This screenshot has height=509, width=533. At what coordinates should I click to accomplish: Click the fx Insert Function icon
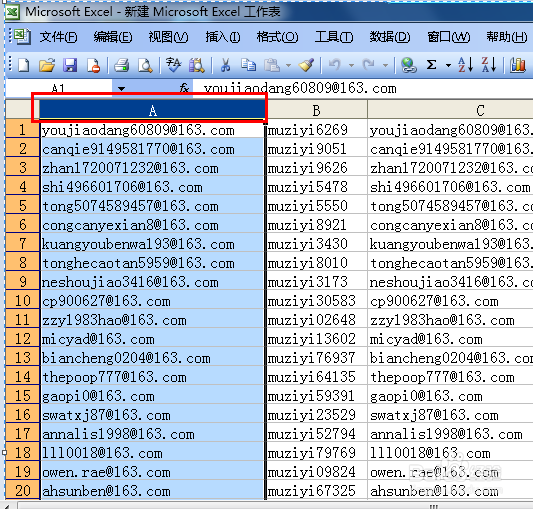click(x=184, y=89)
